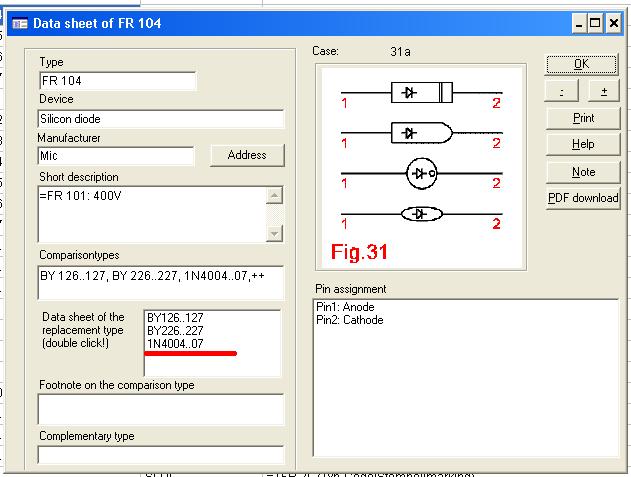Select BY126..127 replacement type

pyautogui.click(x=174, y=316)
